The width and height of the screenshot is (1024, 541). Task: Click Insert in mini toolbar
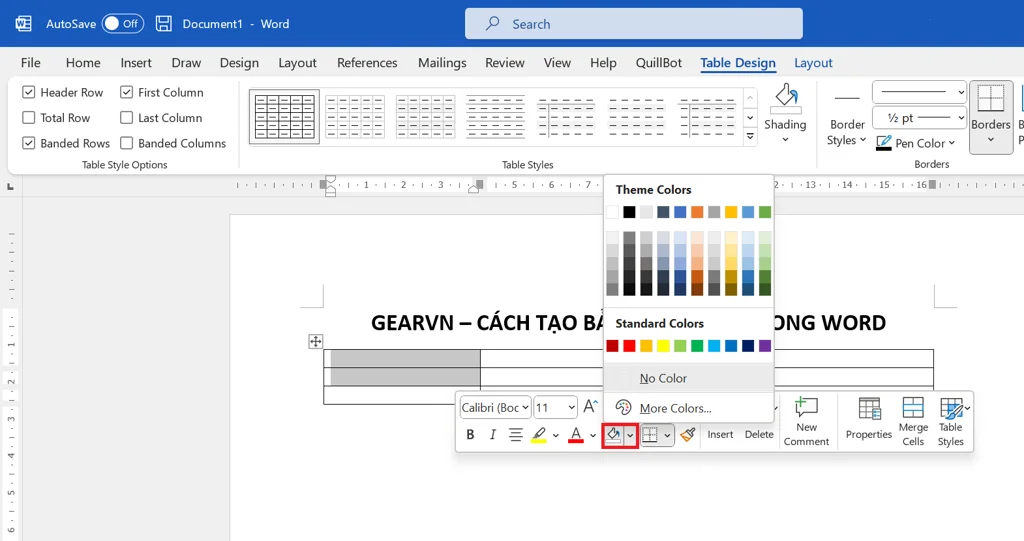(720, 434)
